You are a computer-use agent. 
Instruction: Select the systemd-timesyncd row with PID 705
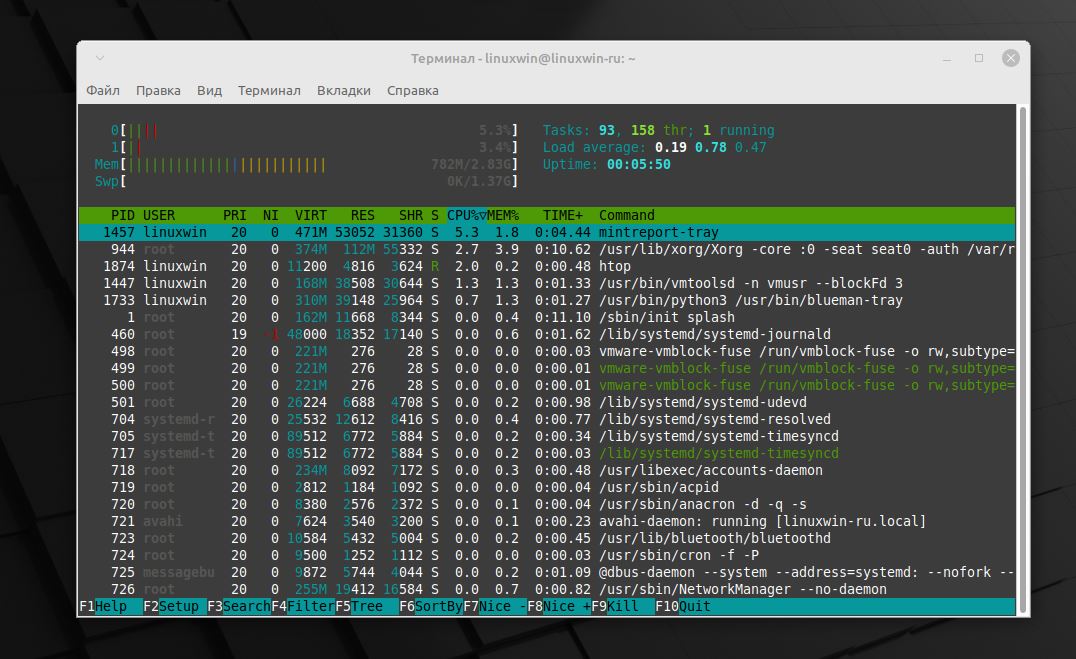[x=547, y=437]
